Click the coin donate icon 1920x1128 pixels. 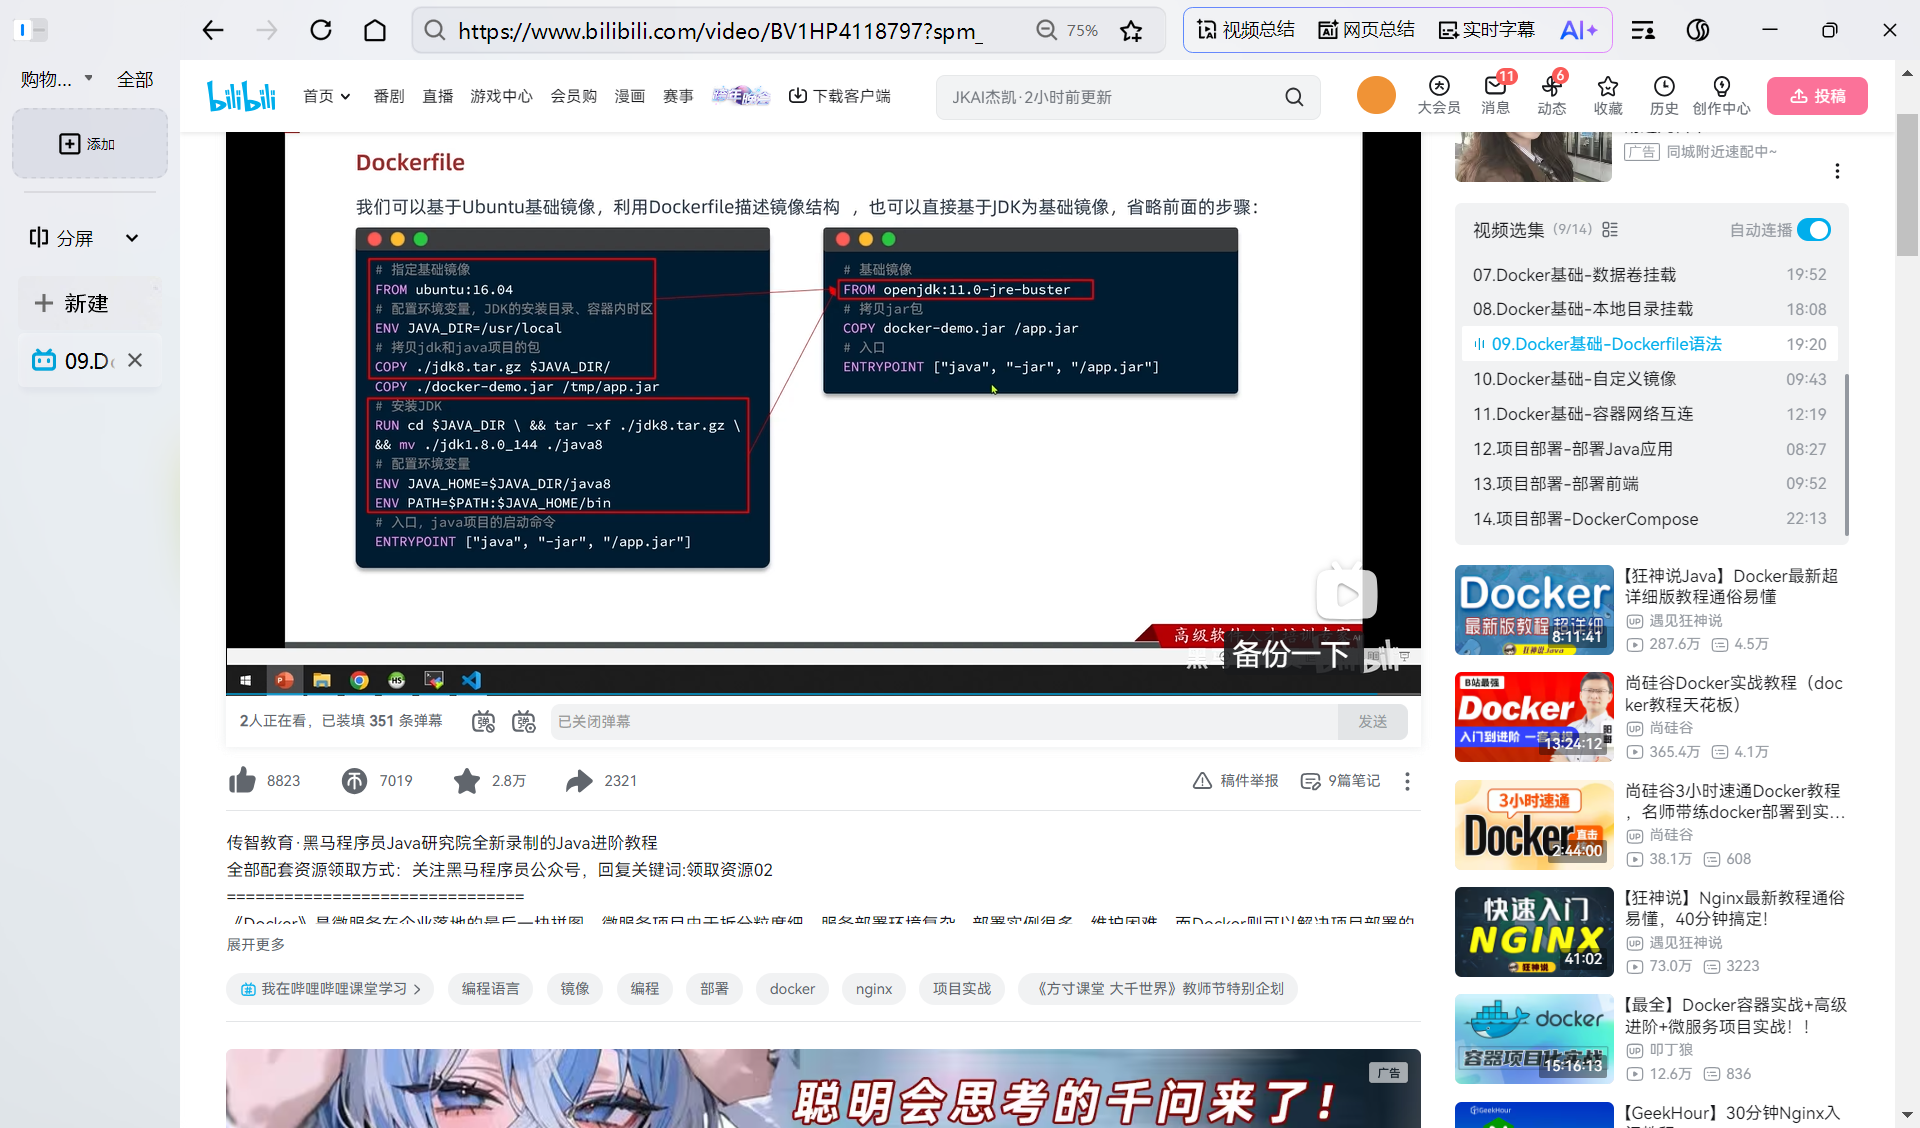(x=354, y=781)
